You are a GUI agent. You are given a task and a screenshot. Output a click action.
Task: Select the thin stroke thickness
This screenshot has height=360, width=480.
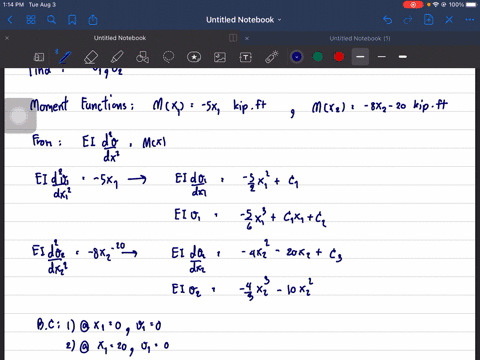[x=382, y=57]
